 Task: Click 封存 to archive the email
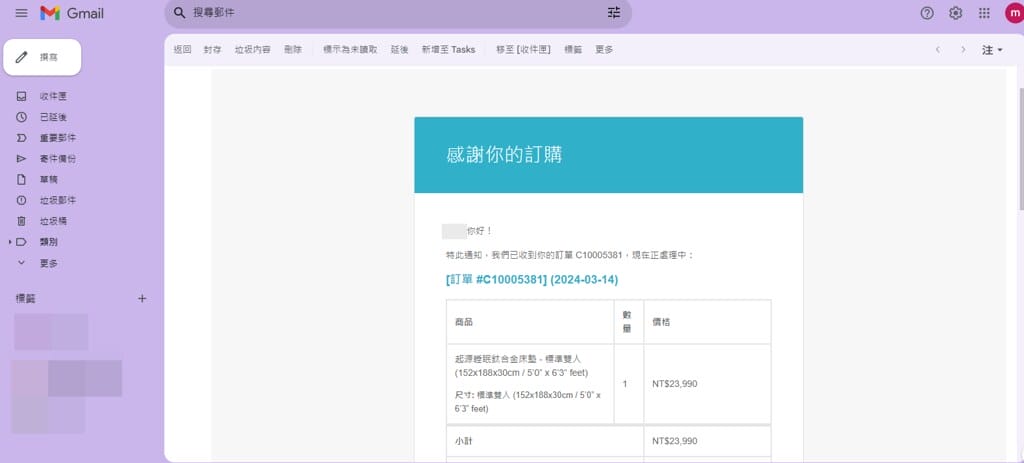(212, 50)
